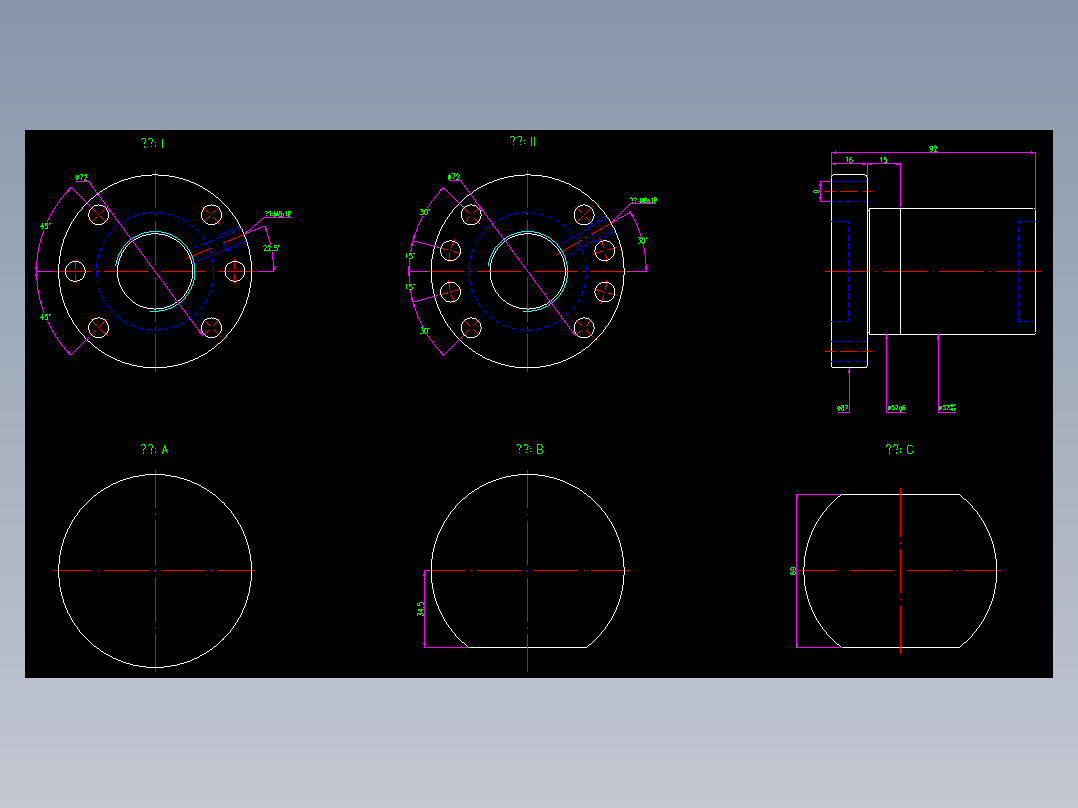
Task: Click the '??: B' view title
Action: 530,449
